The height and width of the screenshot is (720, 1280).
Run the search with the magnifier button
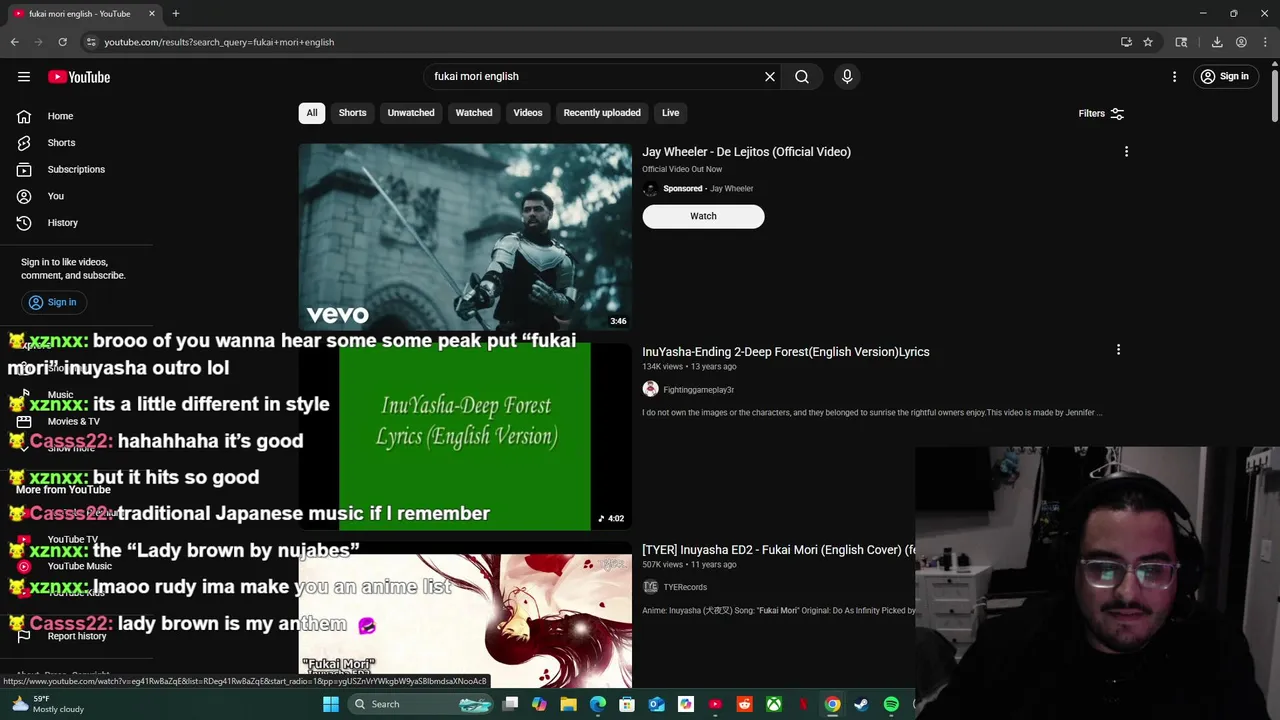click(802, 76)
